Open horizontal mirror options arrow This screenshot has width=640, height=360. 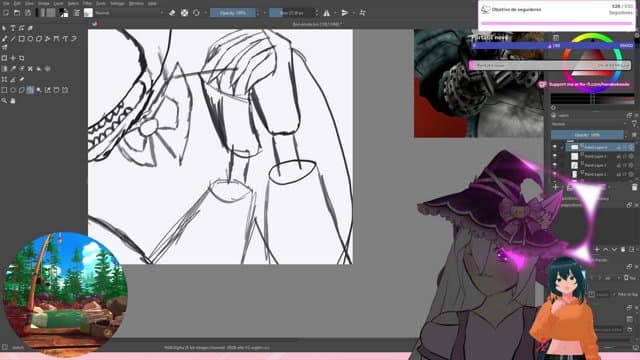pos(335,13)
